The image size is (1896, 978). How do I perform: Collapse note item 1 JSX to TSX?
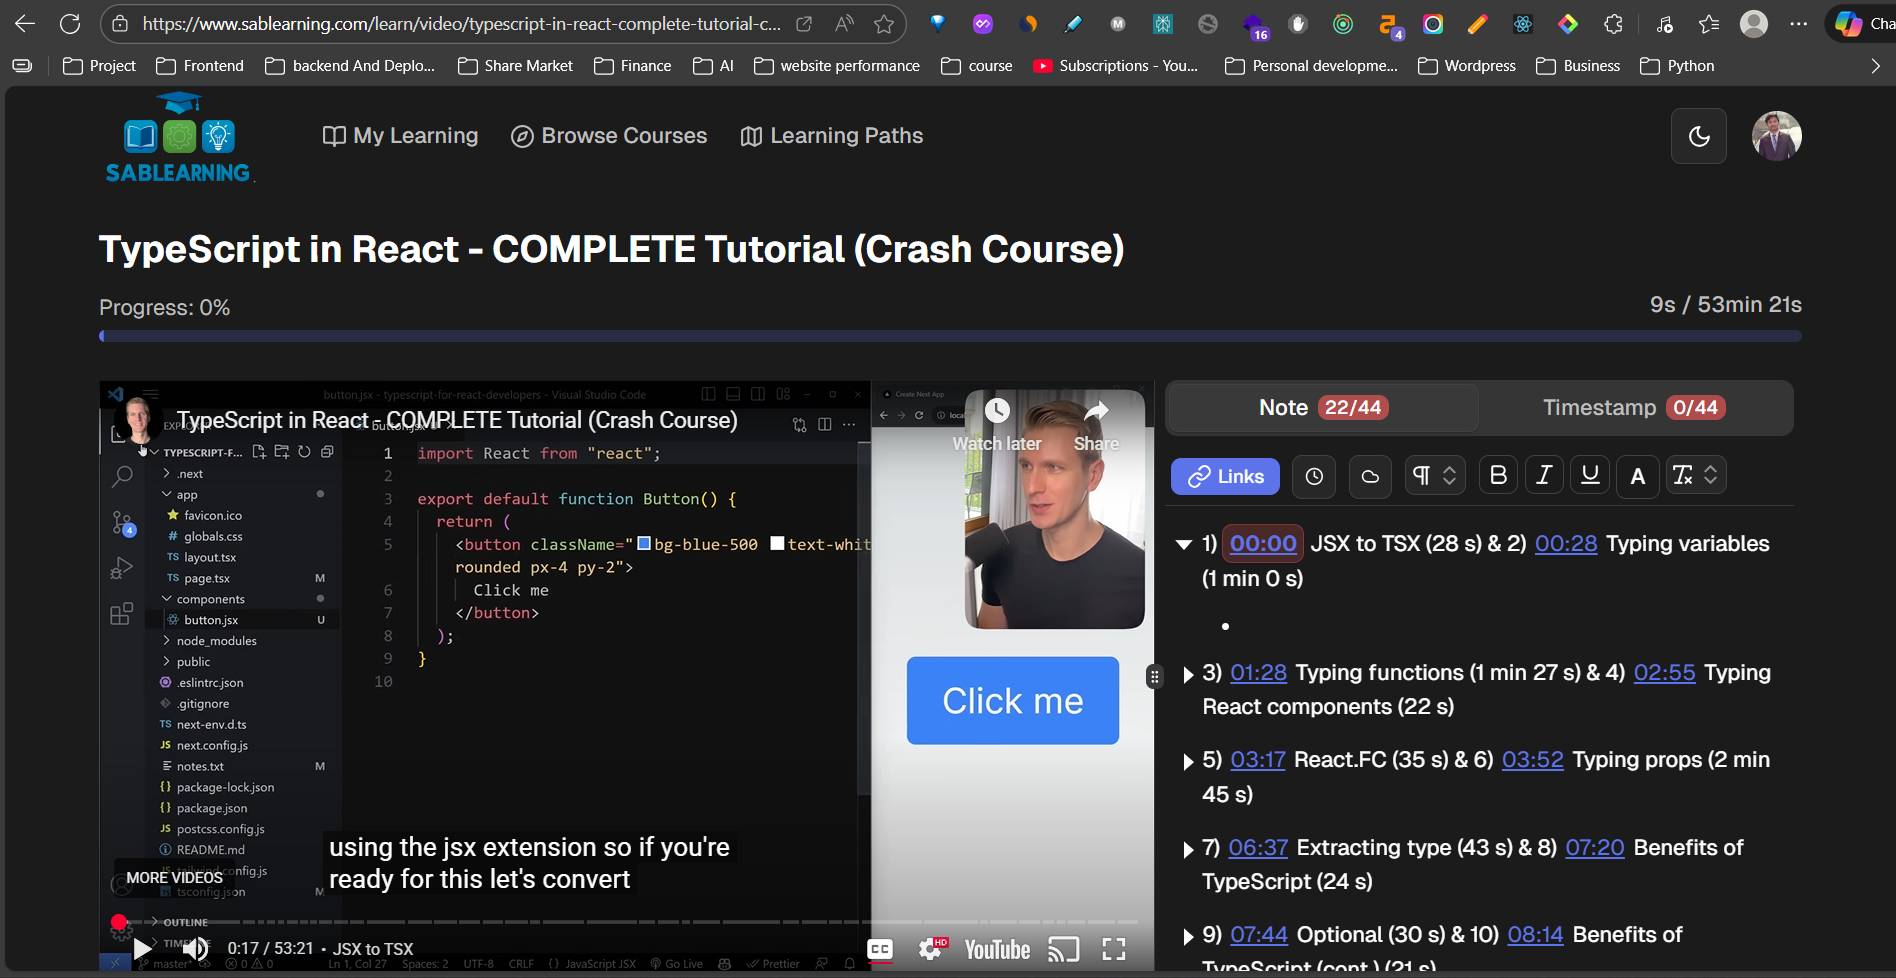[x=1184, y=545]
